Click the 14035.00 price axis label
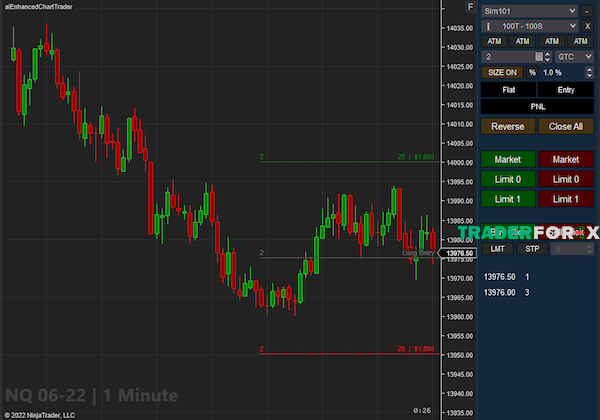 [460, 28]
